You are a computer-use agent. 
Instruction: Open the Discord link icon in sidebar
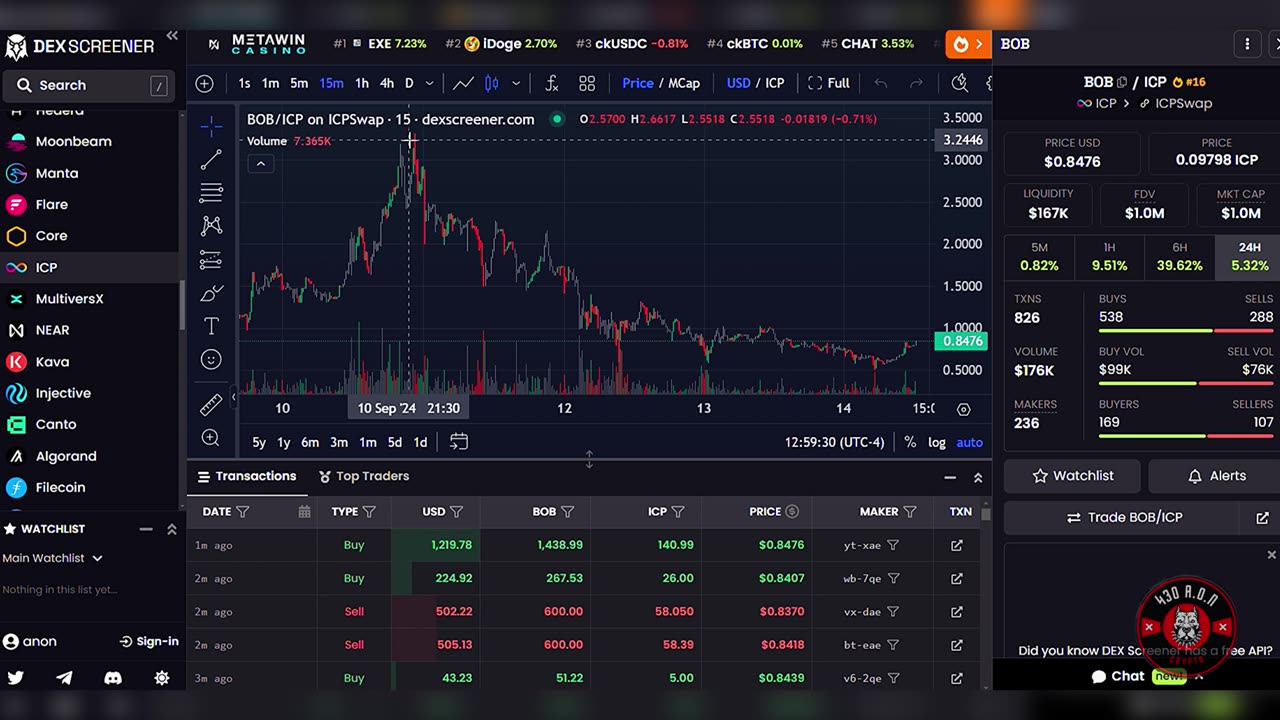click(113, 678)
